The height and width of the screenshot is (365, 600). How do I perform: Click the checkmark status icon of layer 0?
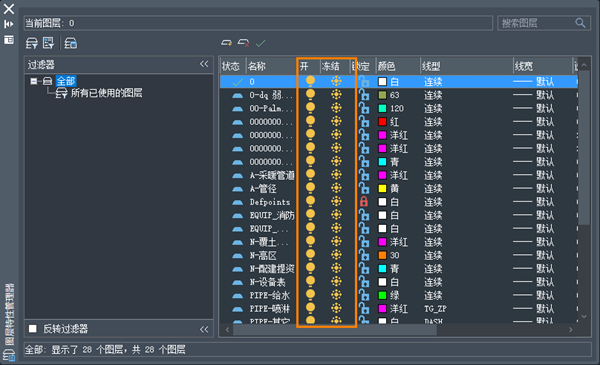pos(238,82)
